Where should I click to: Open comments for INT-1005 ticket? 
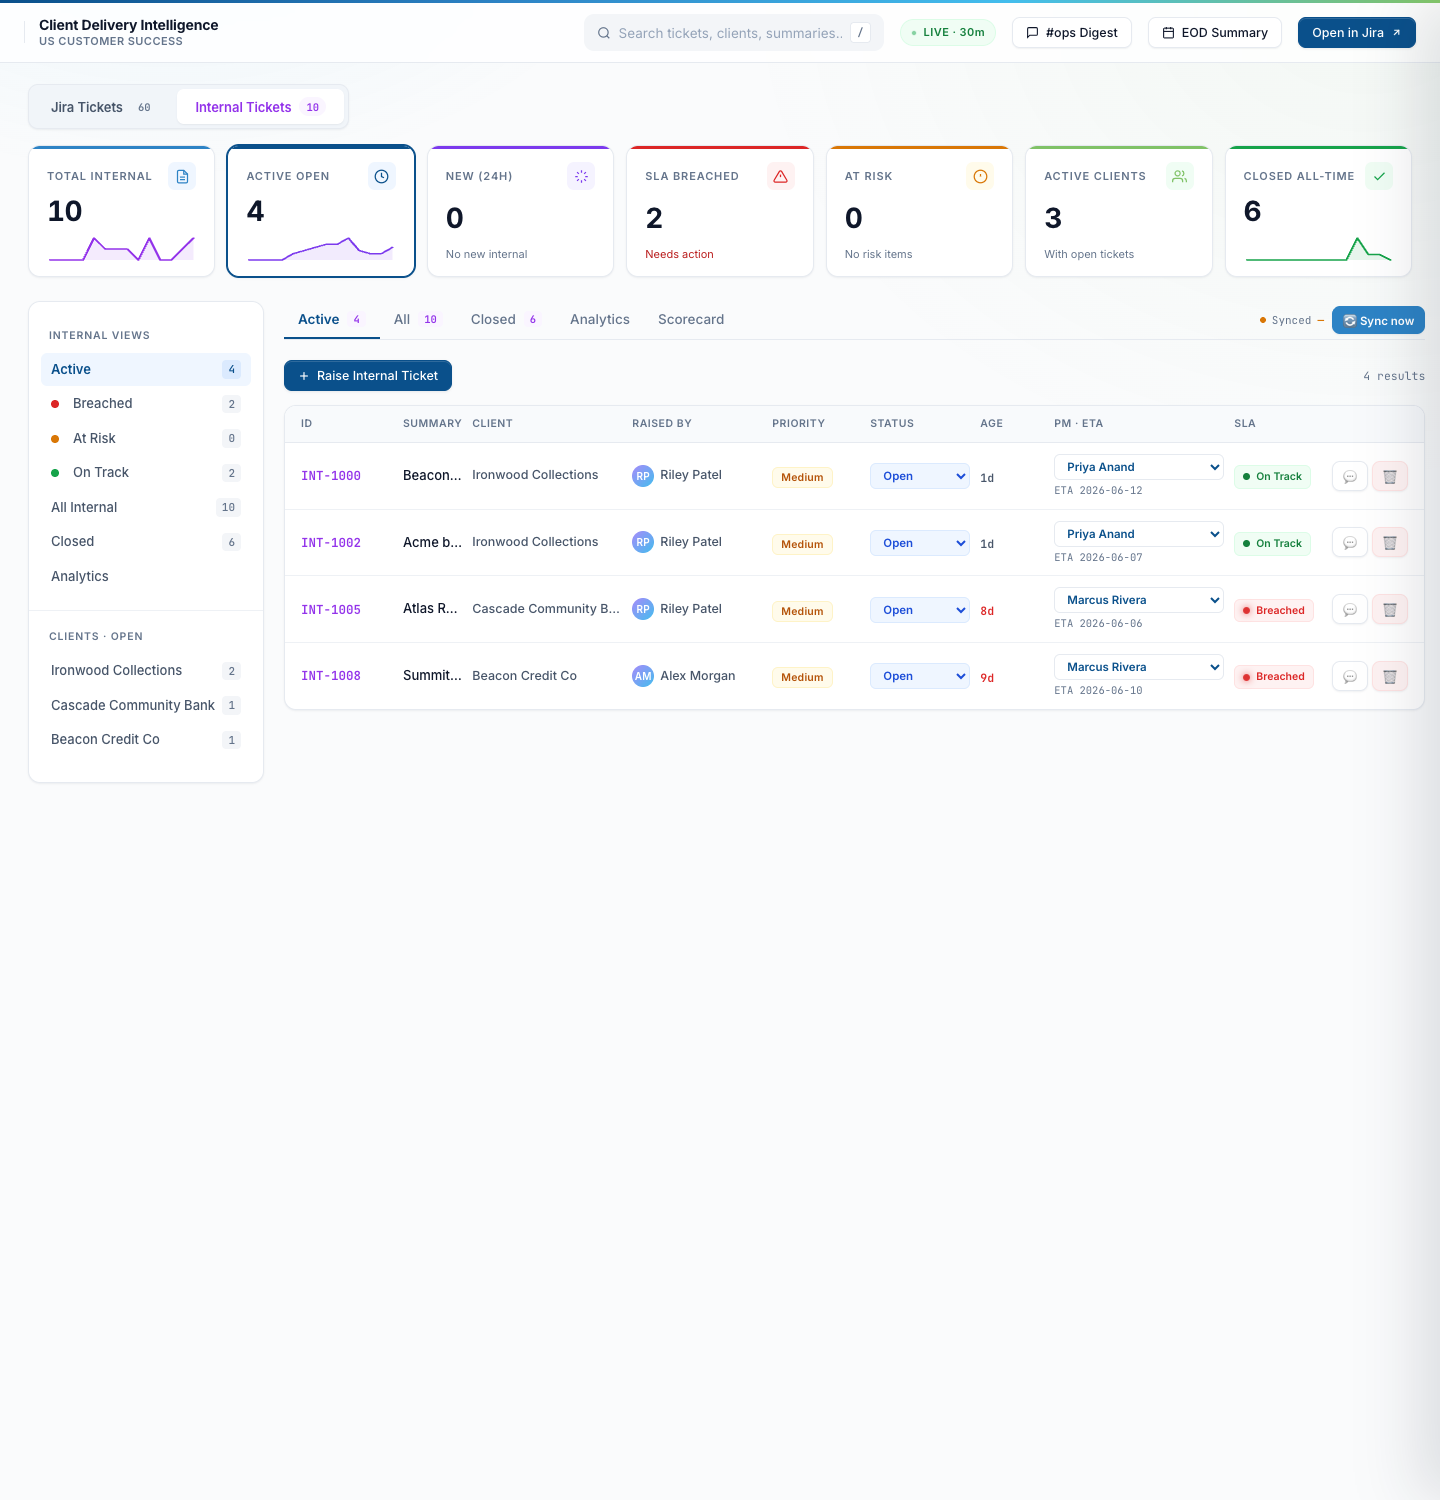pyautogui.click(x=1349, y=610)
